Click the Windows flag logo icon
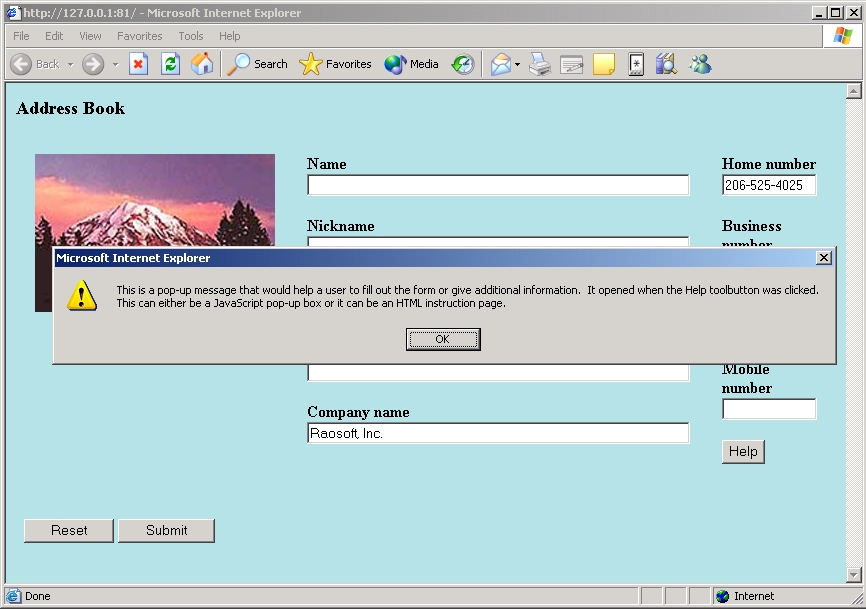This screenshot has height=609, width=866. pos(843,36)
